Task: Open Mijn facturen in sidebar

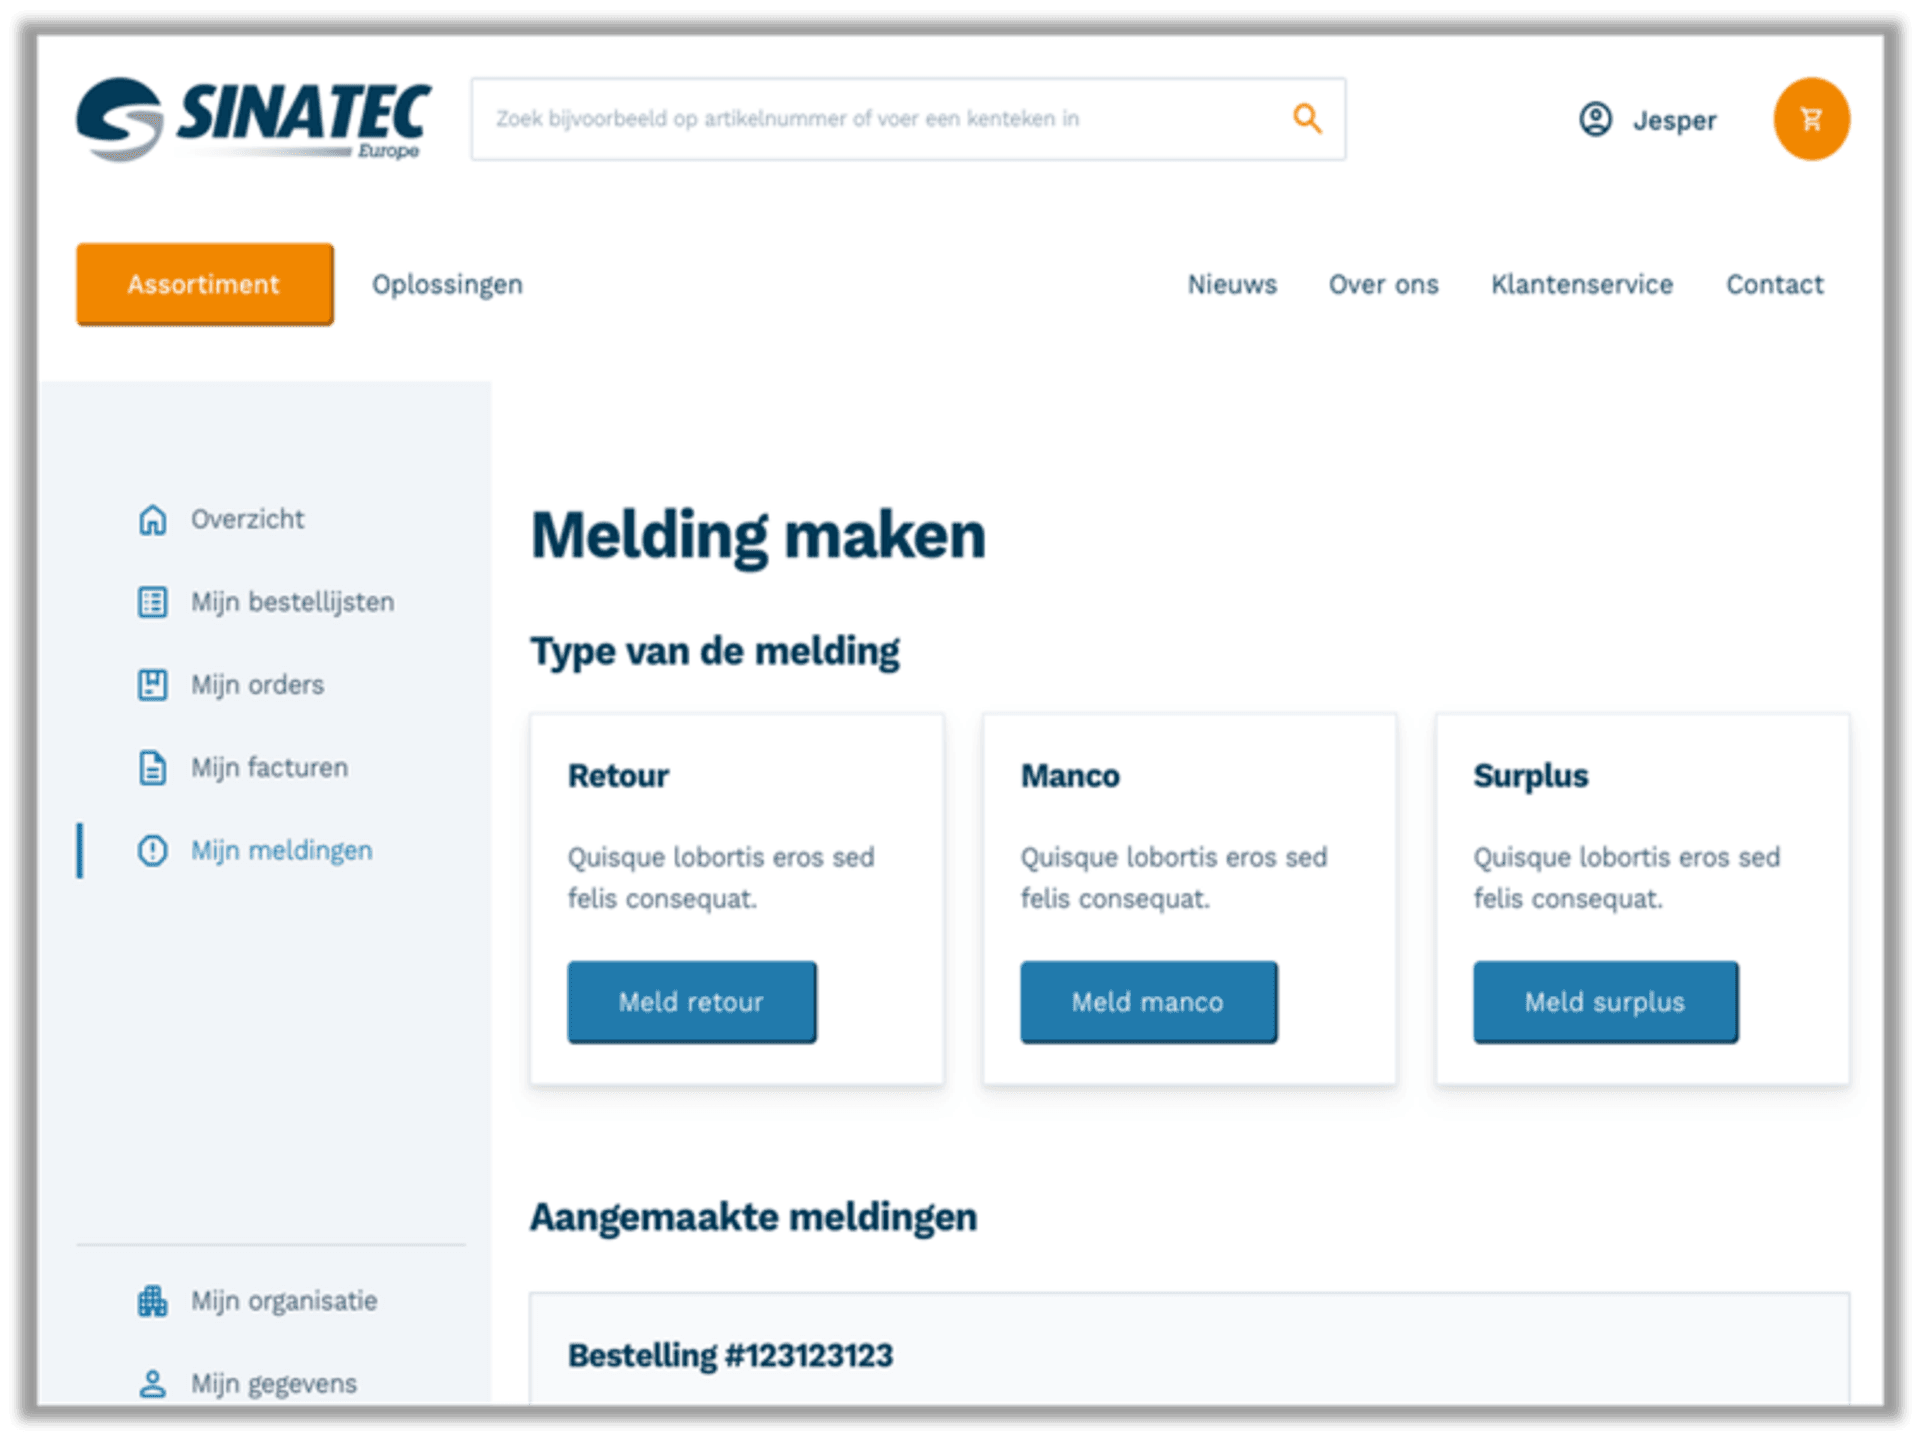Action: 270,767
